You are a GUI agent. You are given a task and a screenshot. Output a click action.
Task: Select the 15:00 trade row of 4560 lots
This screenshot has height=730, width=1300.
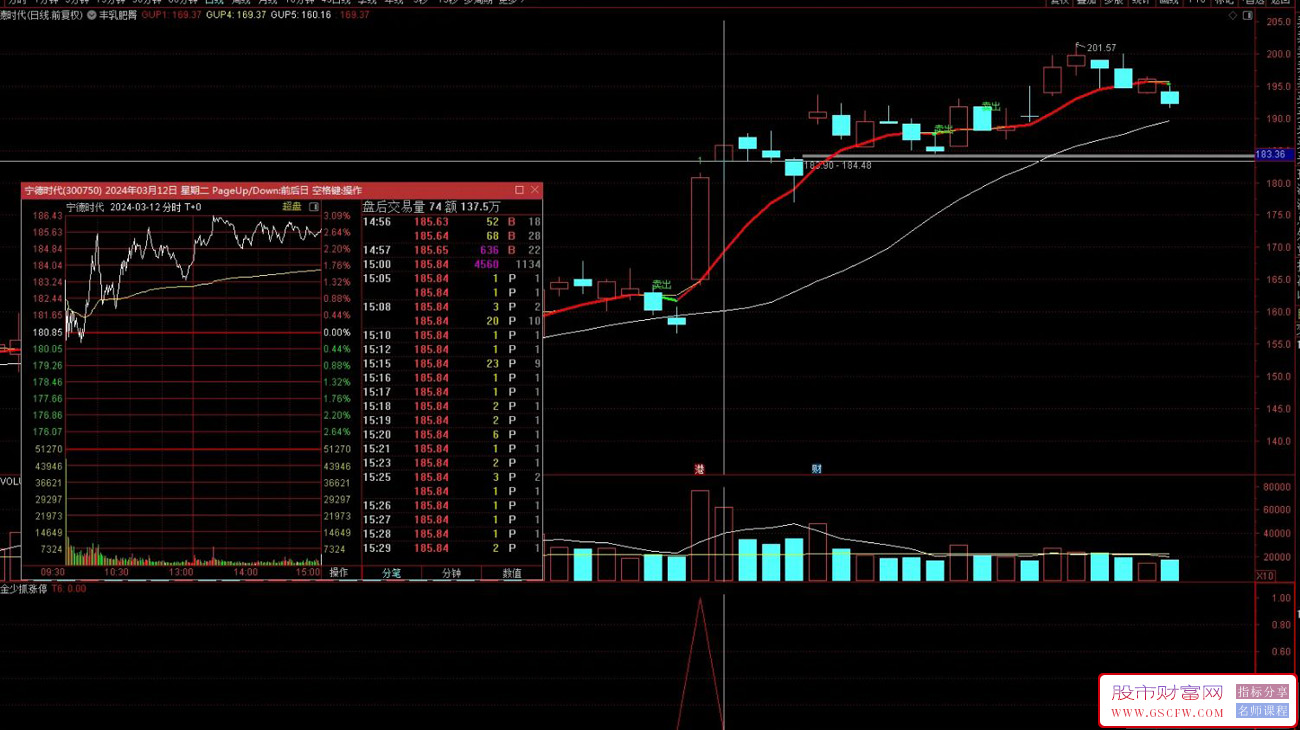click(452, 265)
